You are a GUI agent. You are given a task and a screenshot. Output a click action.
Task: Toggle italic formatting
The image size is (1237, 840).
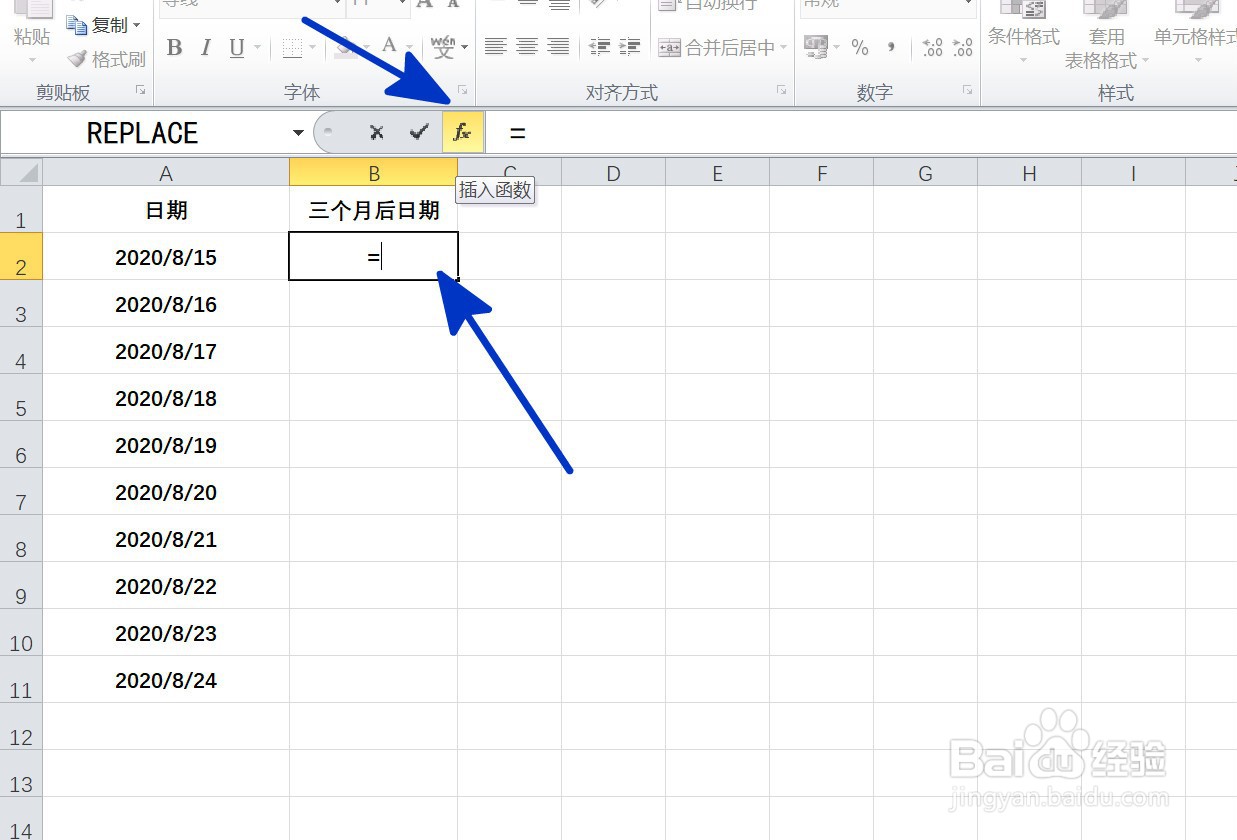pos(206,47)
